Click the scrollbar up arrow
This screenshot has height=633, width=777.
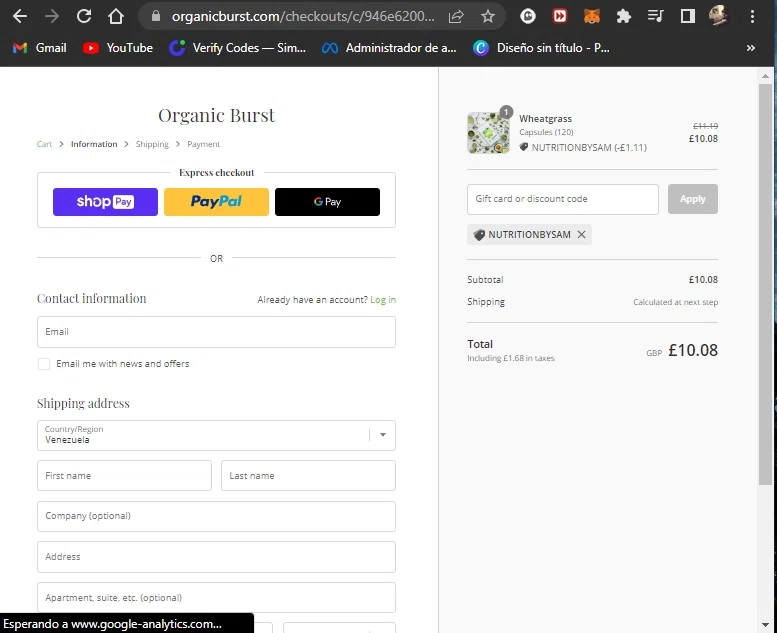pos(765,76)
